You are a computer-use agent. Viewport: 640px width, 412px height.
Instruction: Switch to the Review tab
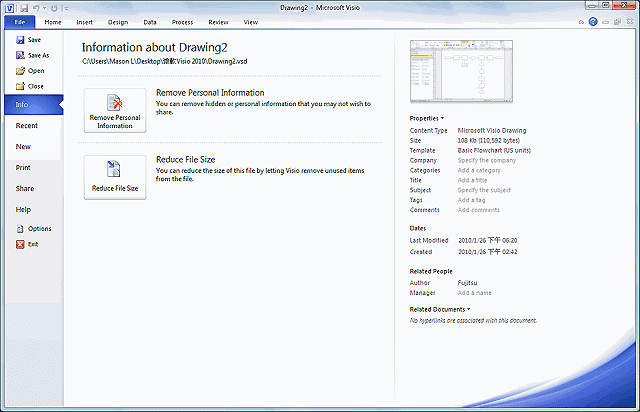(x=218, y=22)
